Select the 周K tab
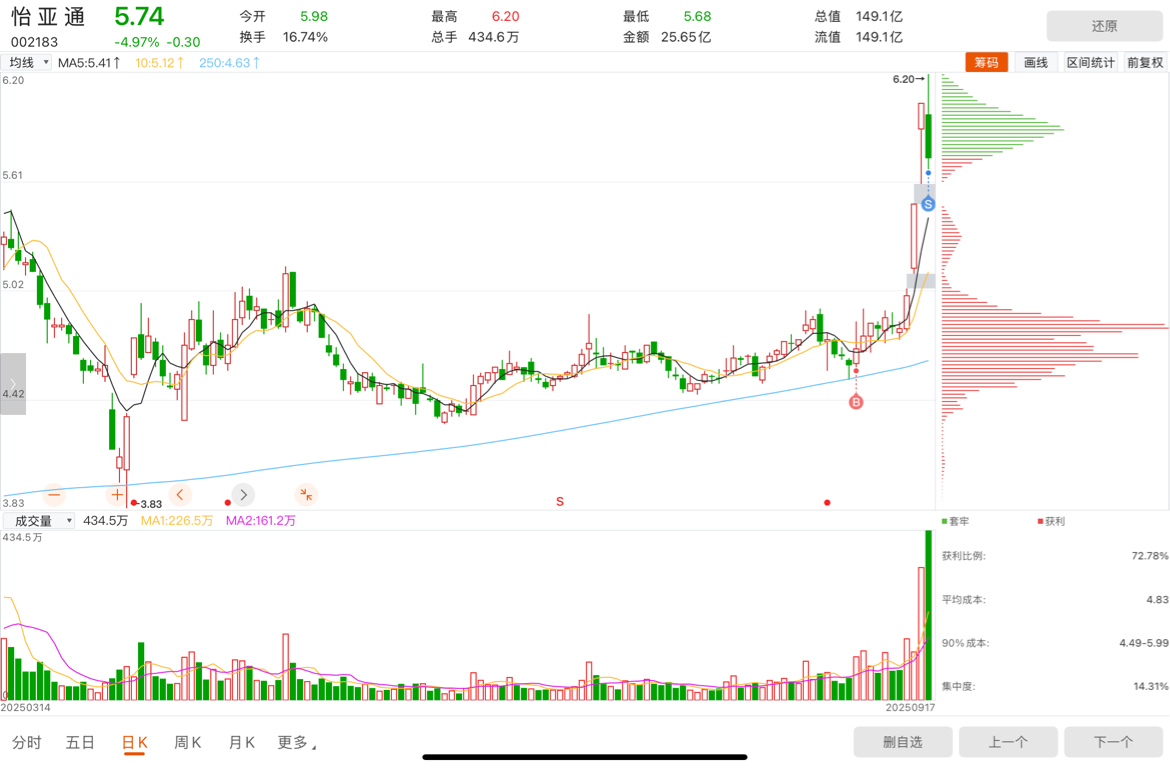The width and height of the screenshot is (1170, 768). (x=187, y=743)
